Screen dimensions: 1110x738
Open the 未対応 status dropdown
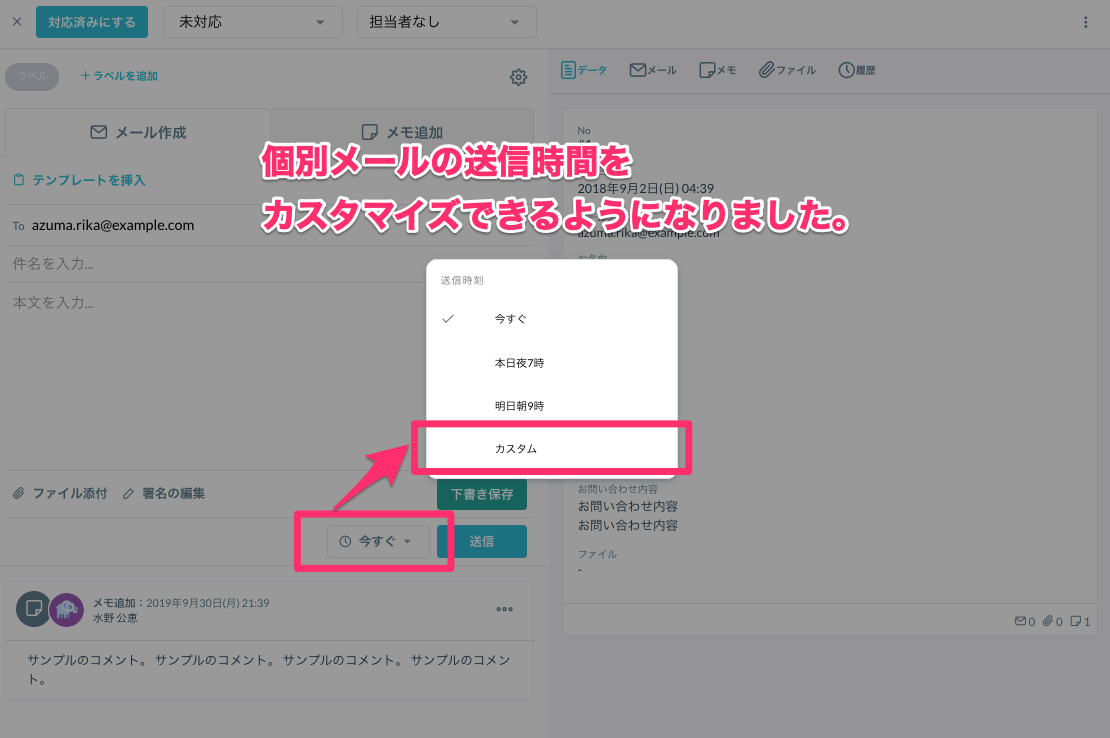click(x=252, y=21)
